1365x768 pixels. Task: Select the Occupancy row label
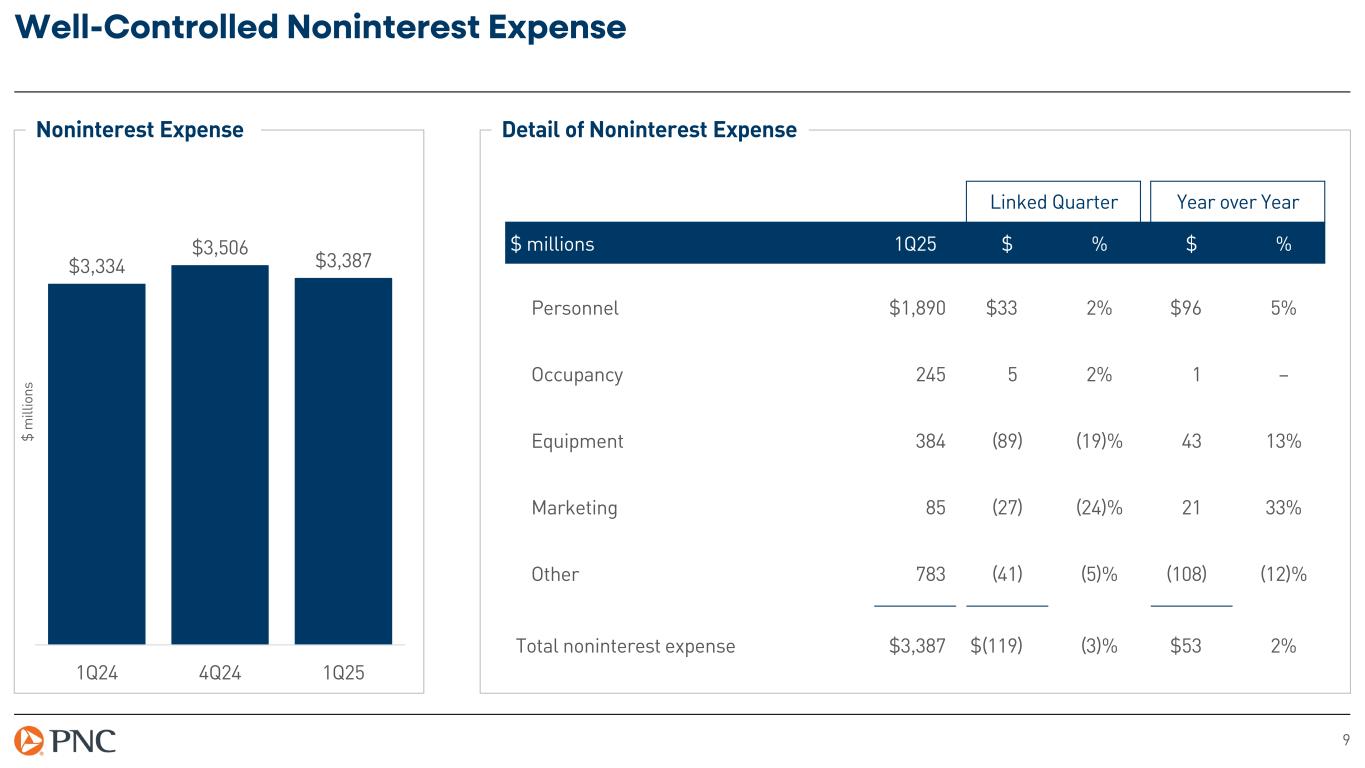[577, 375]
